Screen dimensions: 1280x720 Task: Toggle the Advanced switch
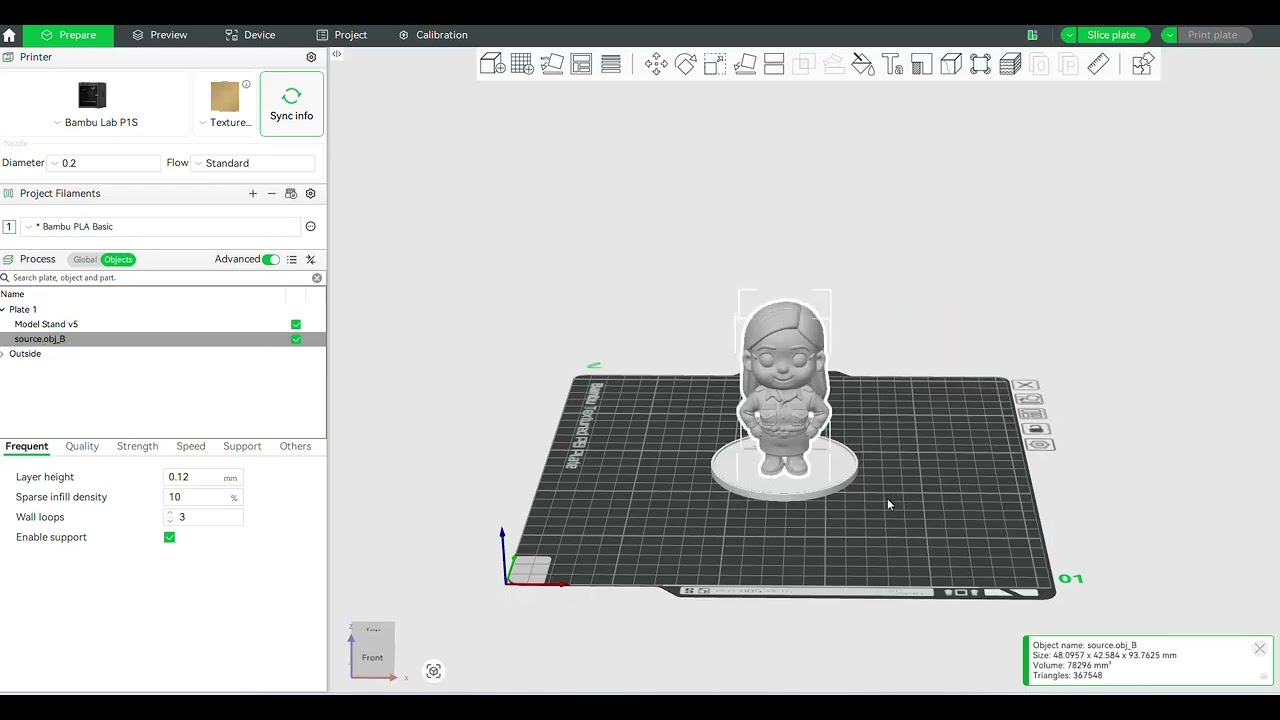tap(271, 259)
